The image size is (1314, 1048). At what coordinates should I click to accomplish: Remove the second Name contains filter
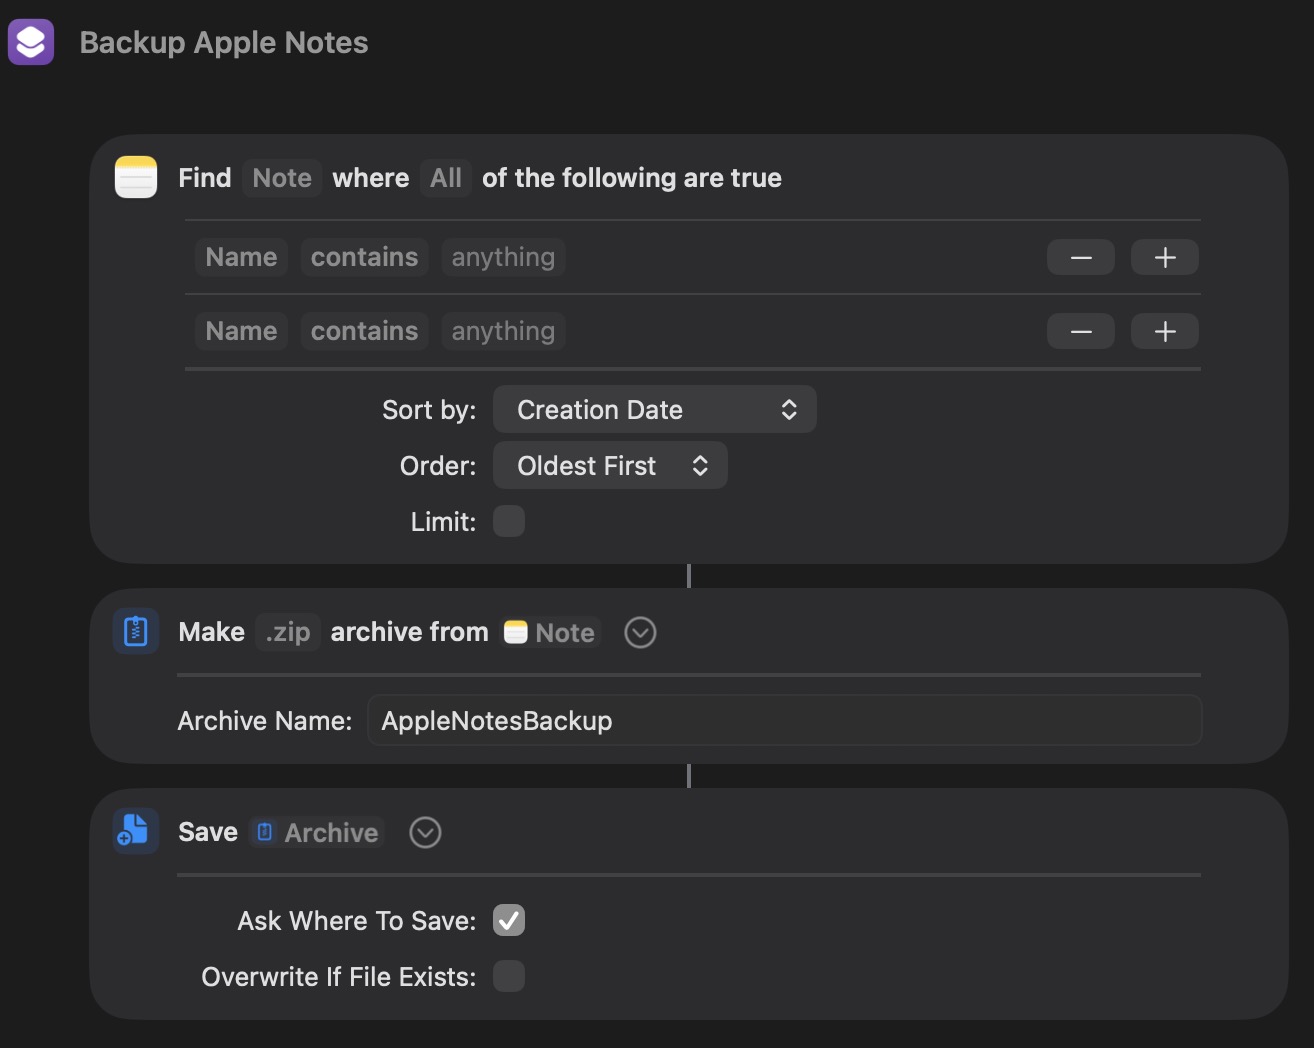pyautogui.click(x=1081, y=331)
